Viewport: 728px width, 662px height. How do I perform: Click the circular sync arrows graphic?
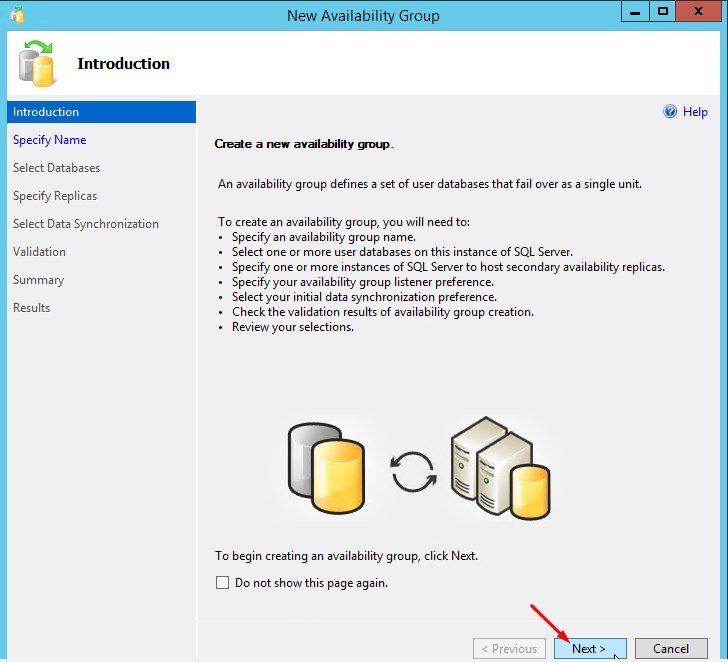point(413,473)
